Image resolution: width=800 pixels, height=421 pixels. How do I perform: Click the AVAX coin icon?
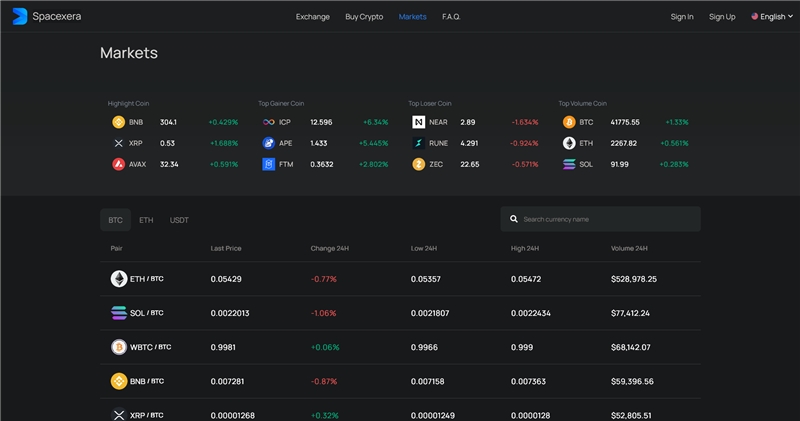click(118, 164)
